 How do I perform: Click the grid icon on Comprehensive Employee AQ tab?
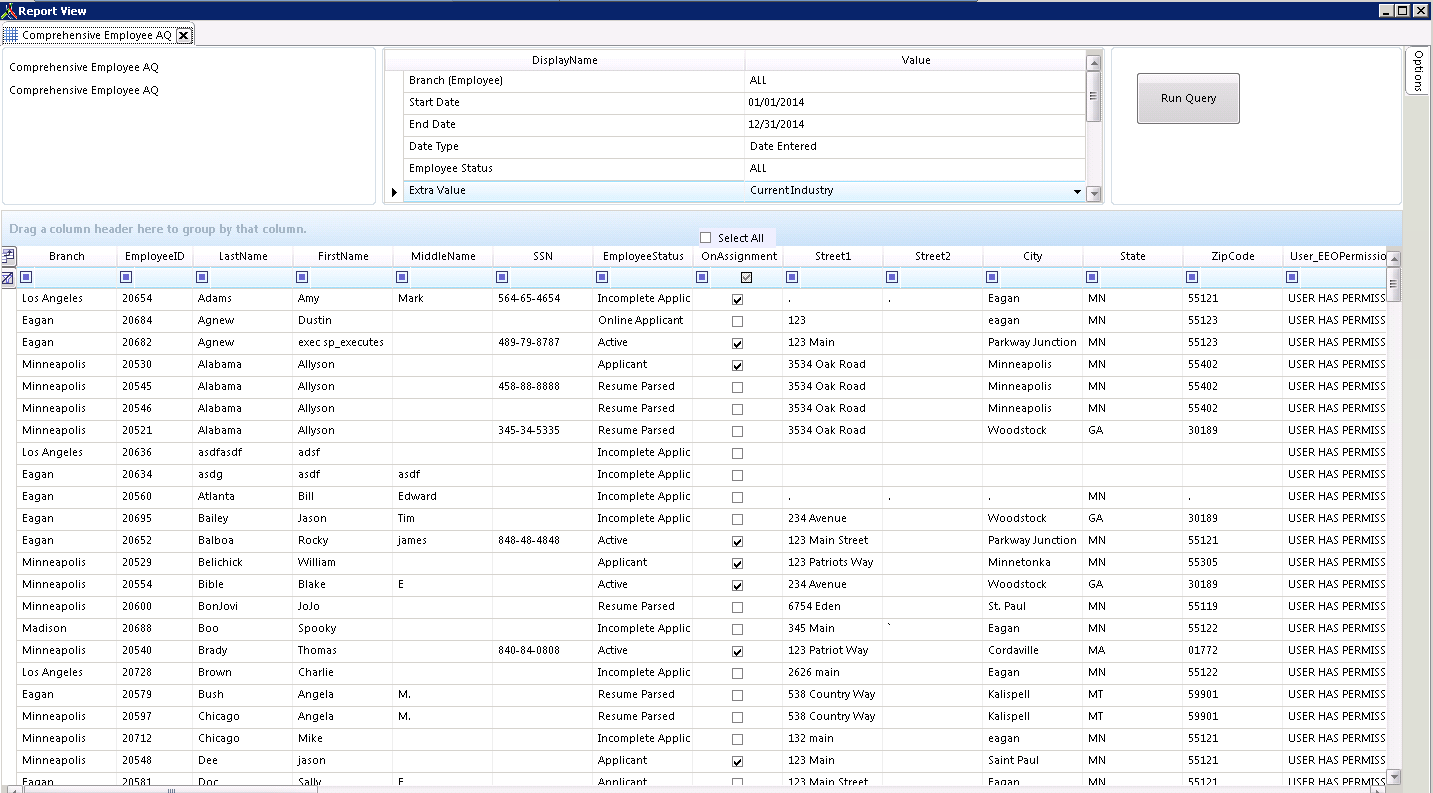click(x=11, y=35)
